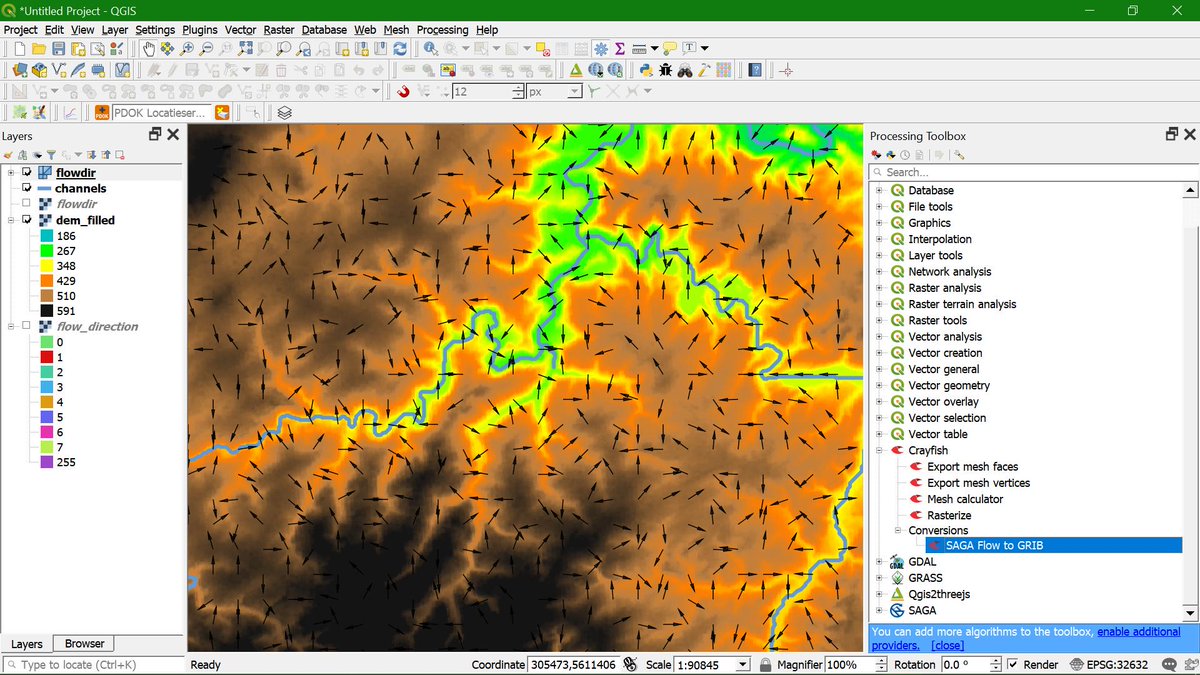Click the messages speech bubble in status bar
The width and height of the screenshot is (1200, 675).
(1169, 665)
